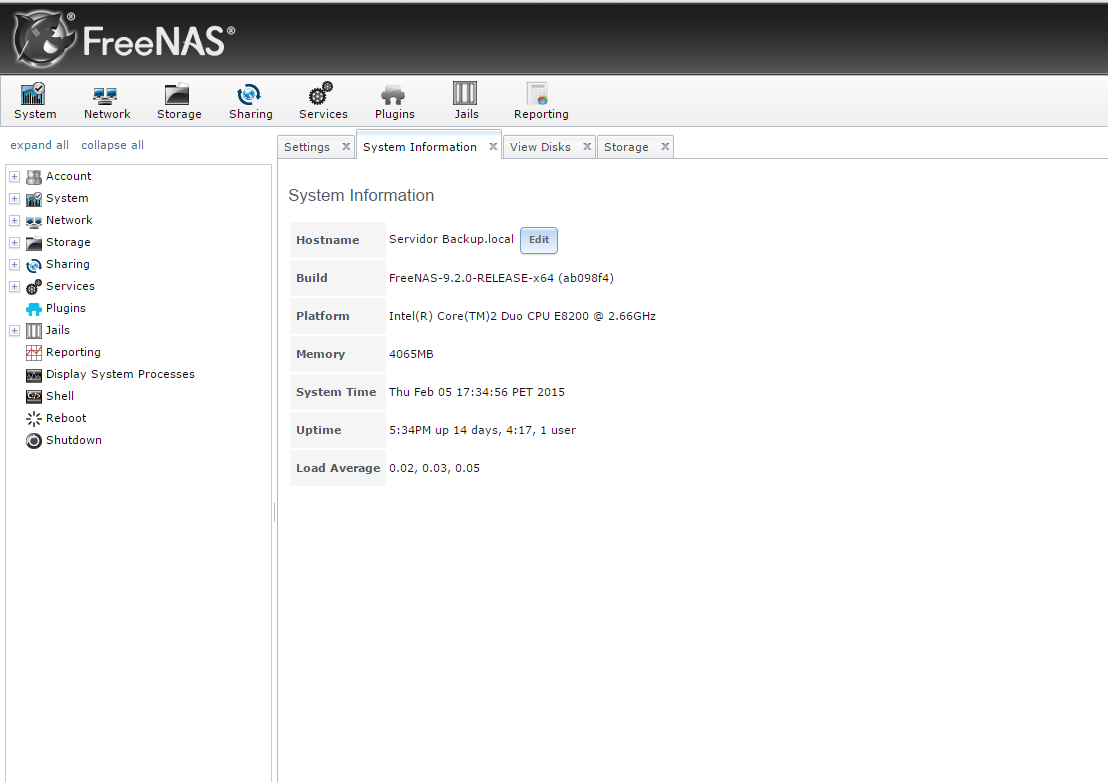Click the Shutdown label in sidebar

click(74, 439)
